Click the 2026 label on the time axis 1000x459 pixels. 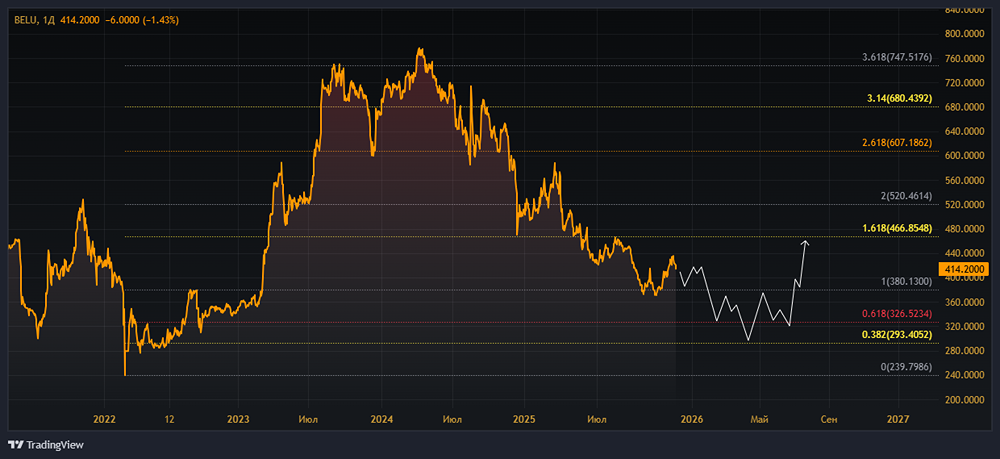click(x=691, y=419)
